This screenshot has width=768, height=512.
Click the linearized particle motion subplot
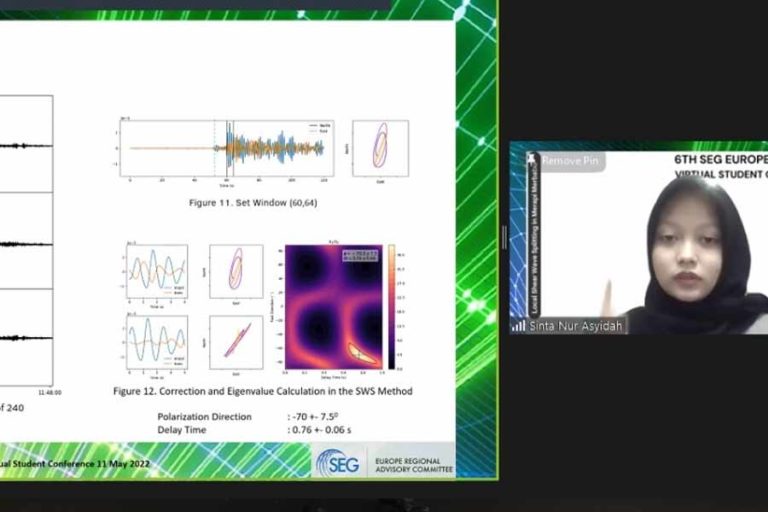coord(236,342)
